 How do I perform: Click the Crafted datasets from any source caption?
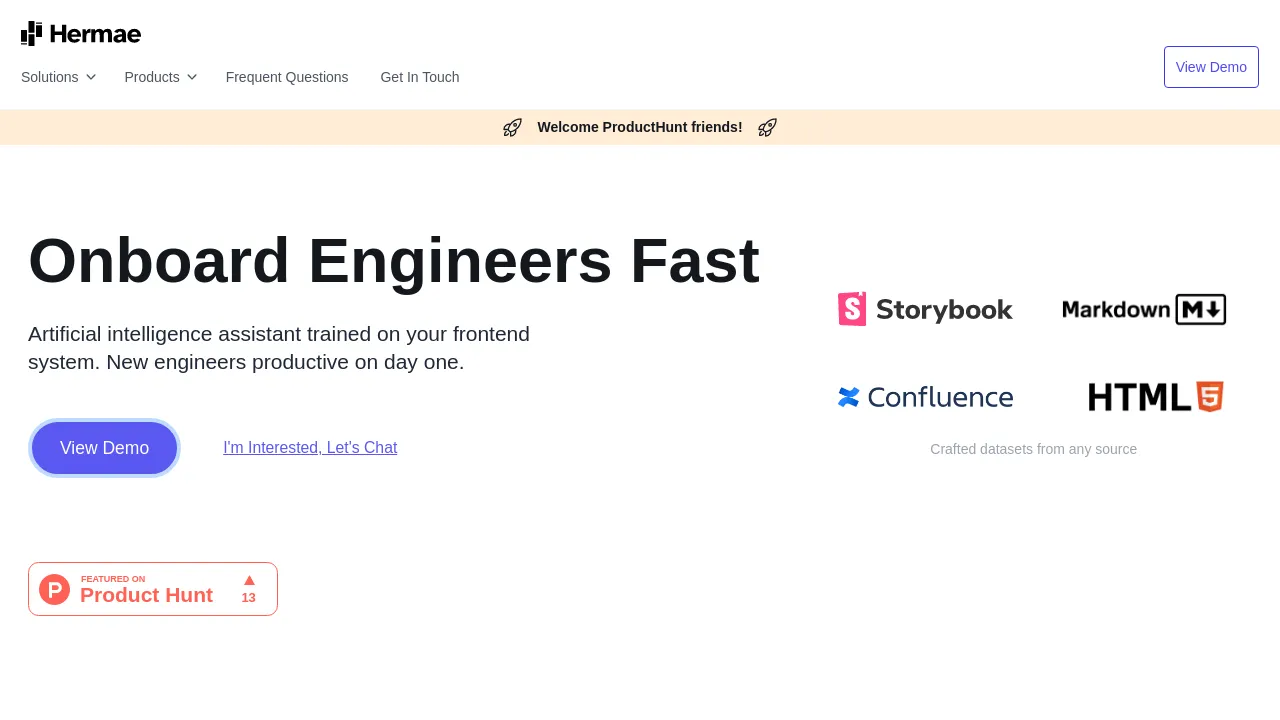pyautogui.click(x=1033, y=449)
